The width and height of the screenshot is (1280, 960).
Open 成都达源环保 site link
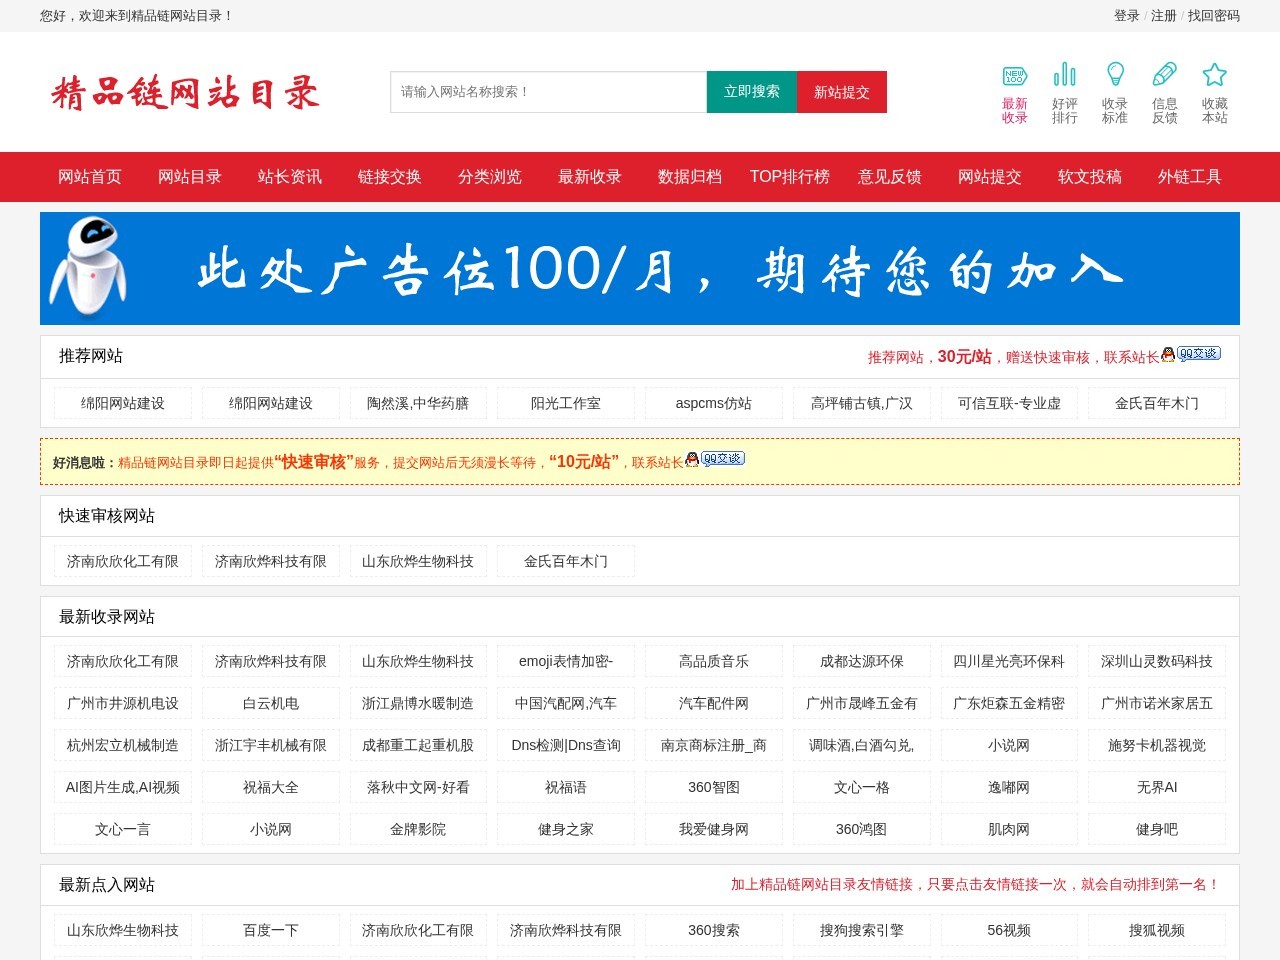[862, 661]
